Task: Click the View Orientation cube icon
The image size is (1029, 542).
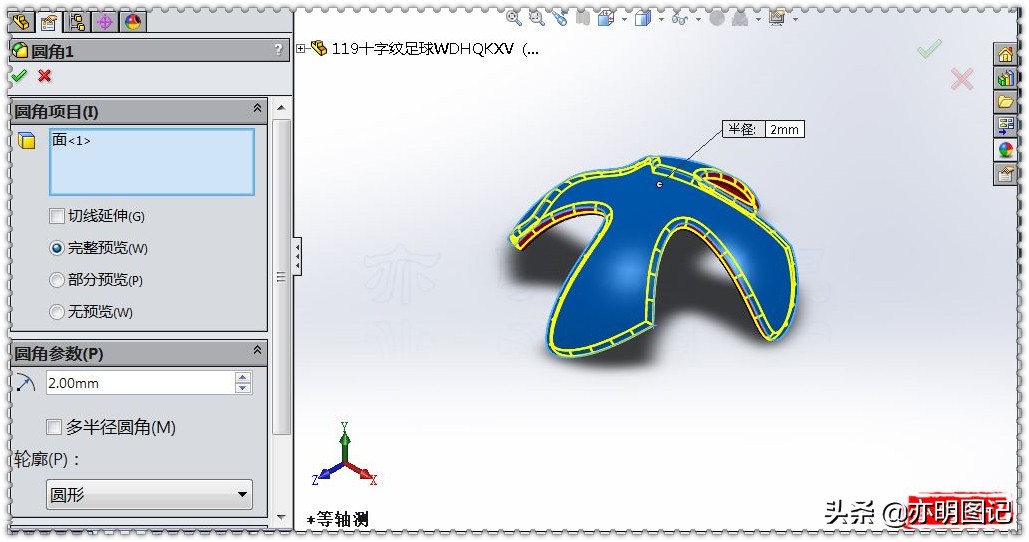Action: click(606, 18)
